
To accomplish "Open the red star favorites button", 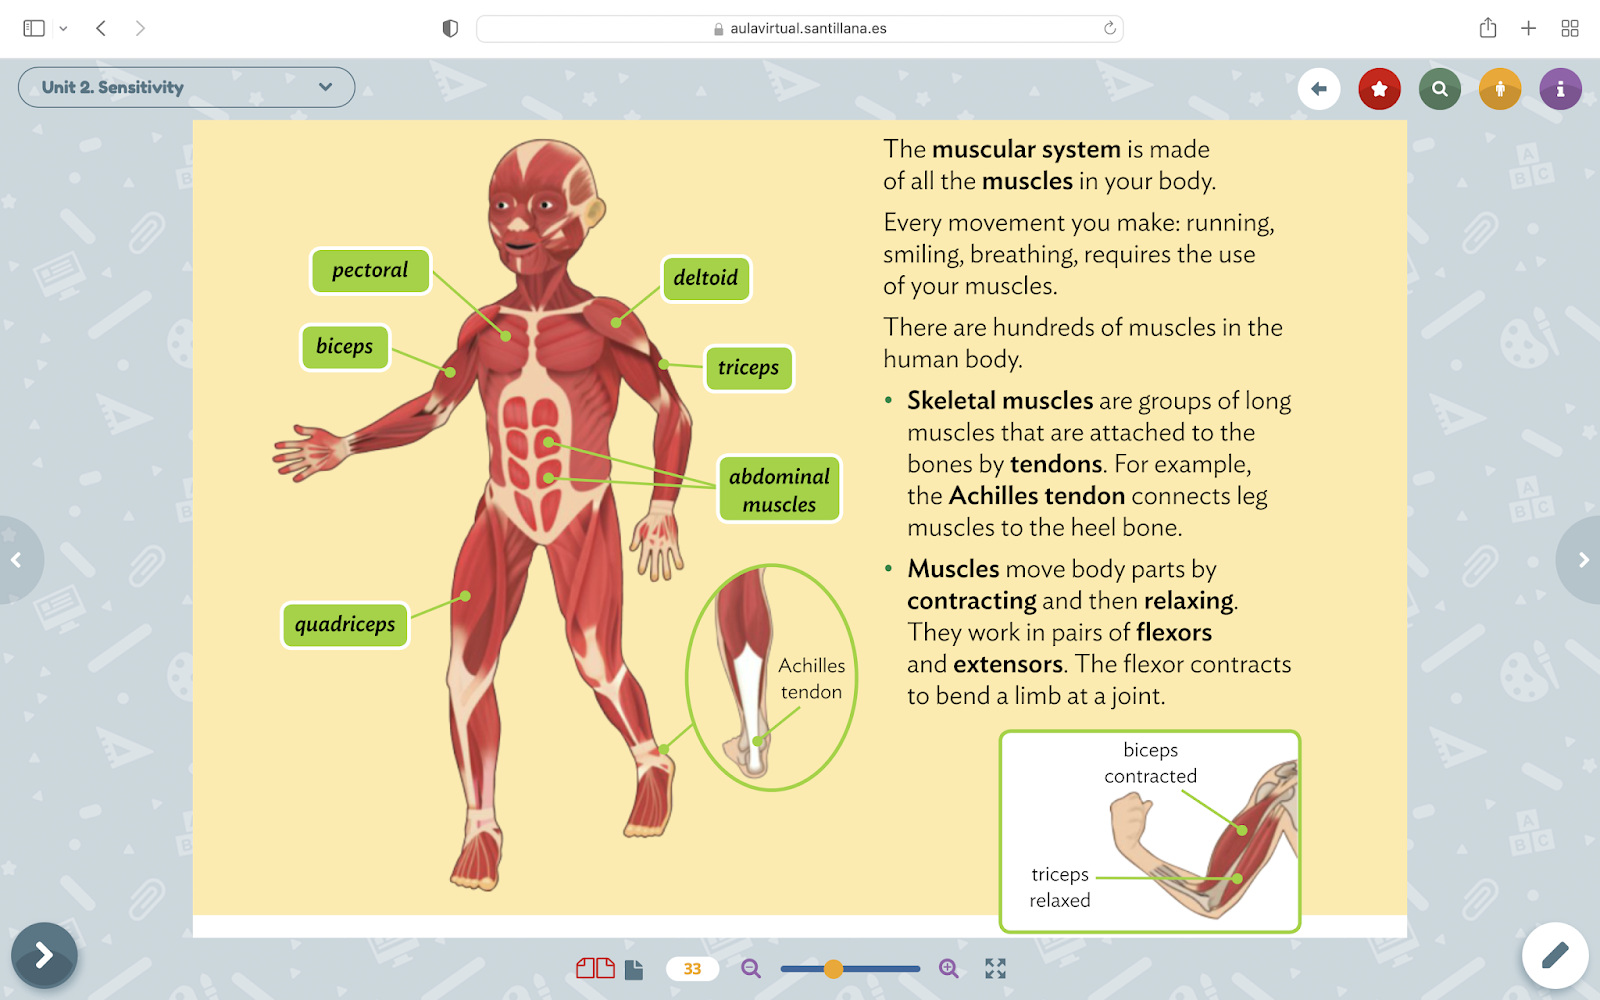I will [1380, 89].
